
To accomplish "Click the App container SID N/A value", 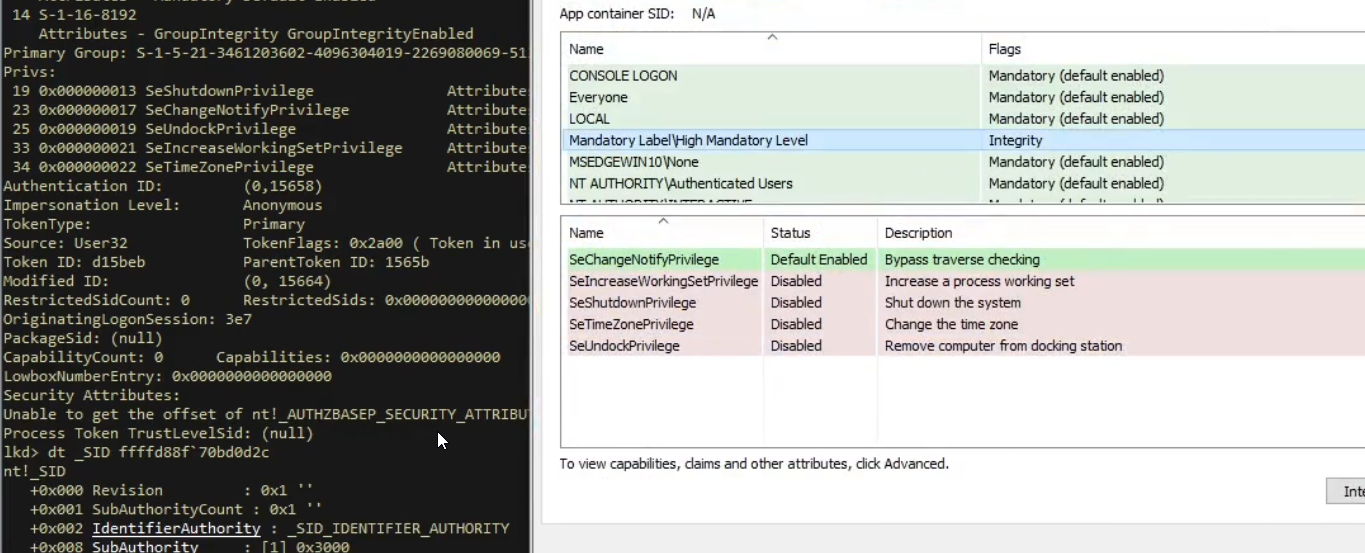I will coord(704,14).
